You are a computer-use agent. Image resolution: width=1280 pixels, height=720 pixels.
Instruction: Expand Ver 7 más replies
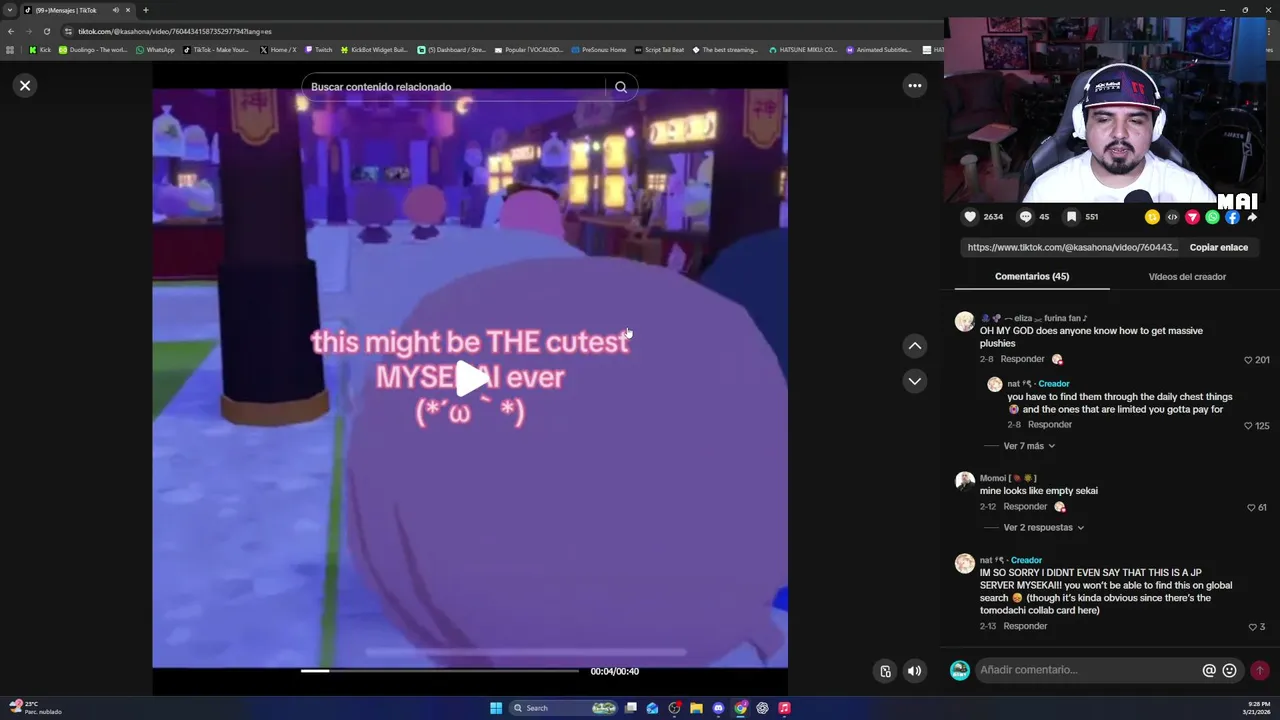[x=1029, y=446]
